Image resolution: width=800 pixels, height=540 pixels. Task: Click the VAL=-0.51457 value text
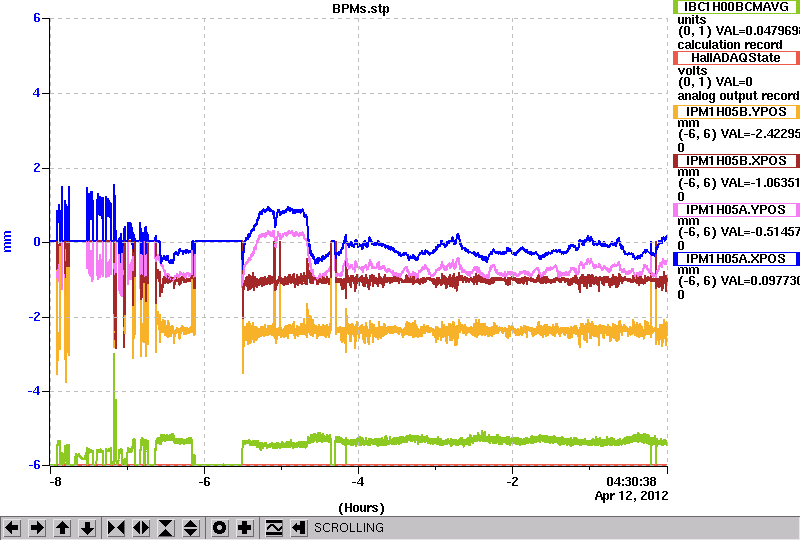759,232
